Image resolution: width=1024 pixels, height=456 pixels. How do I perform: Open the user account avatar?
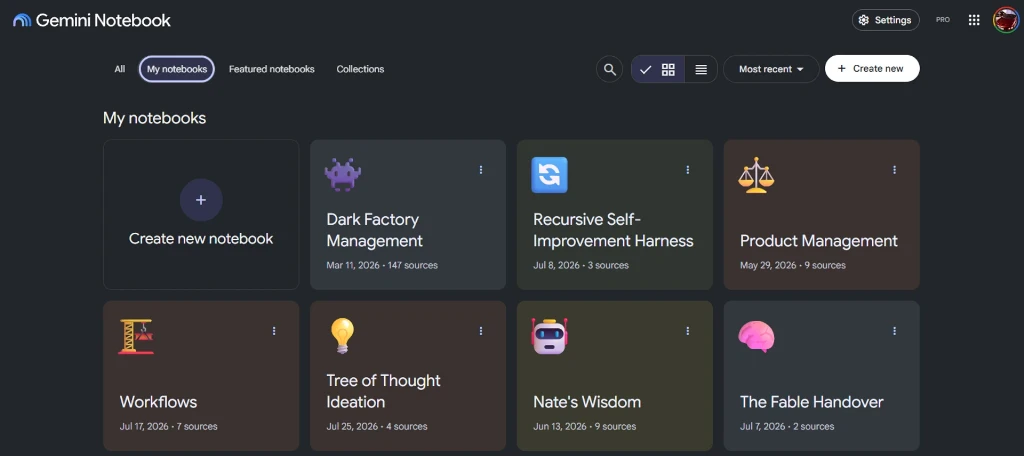pos(1006,20)
